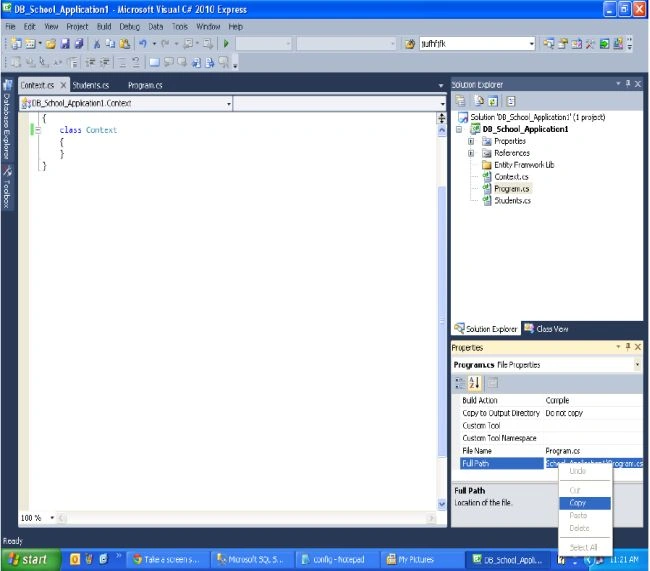Toggle the blue bookmark flag icon
The height and width of the screenshot is (571, 650).
[154, 63]
